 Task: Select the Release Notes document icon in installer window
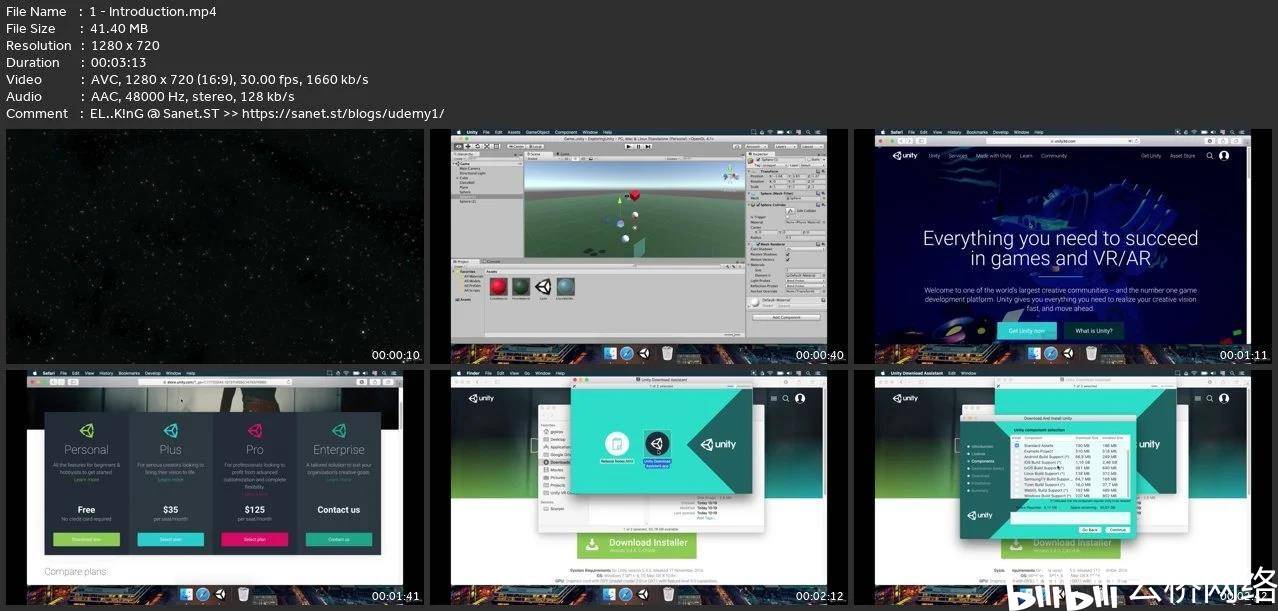pos(617,444)
